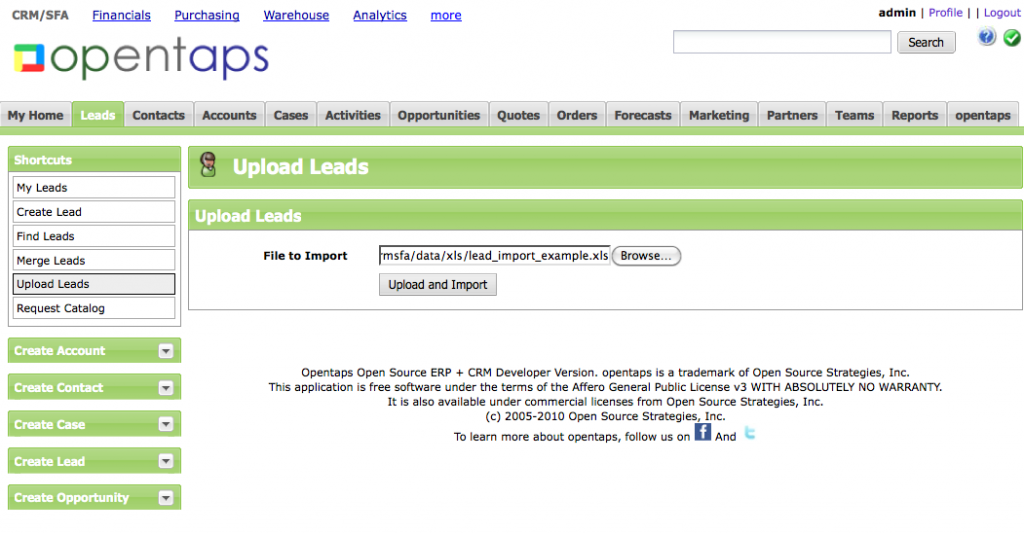Click the opentaps logo

tap(141, 58)
